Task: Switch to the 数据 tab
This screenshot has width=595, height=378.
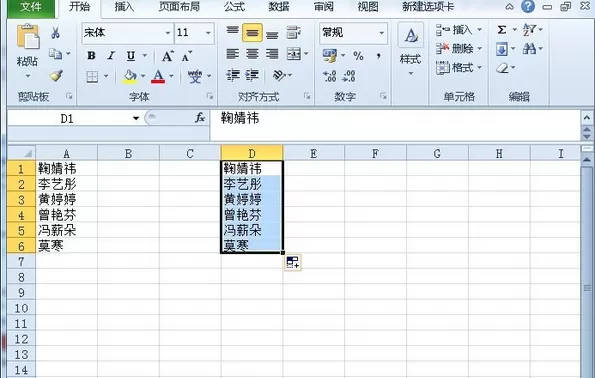Action: point(279,7)
